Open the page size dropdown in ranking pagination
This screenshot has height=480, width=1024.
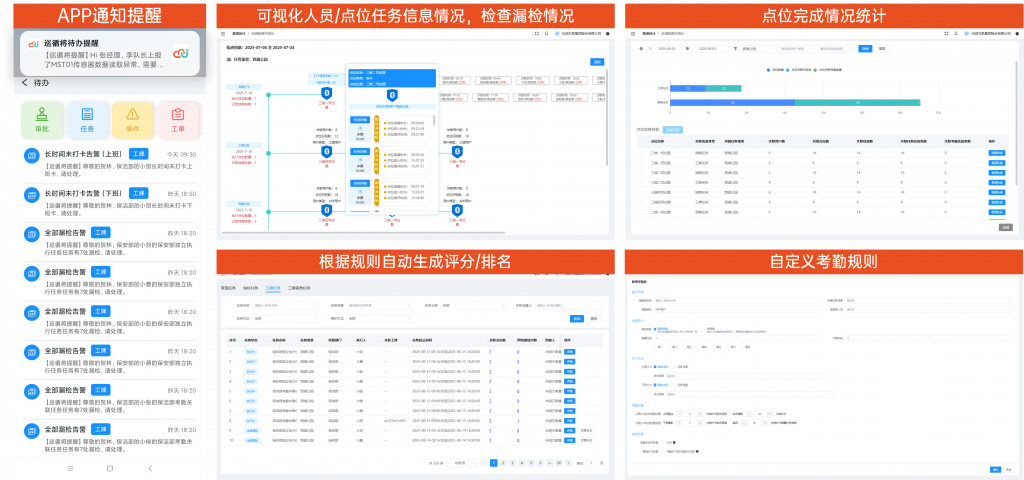[459, 463]
